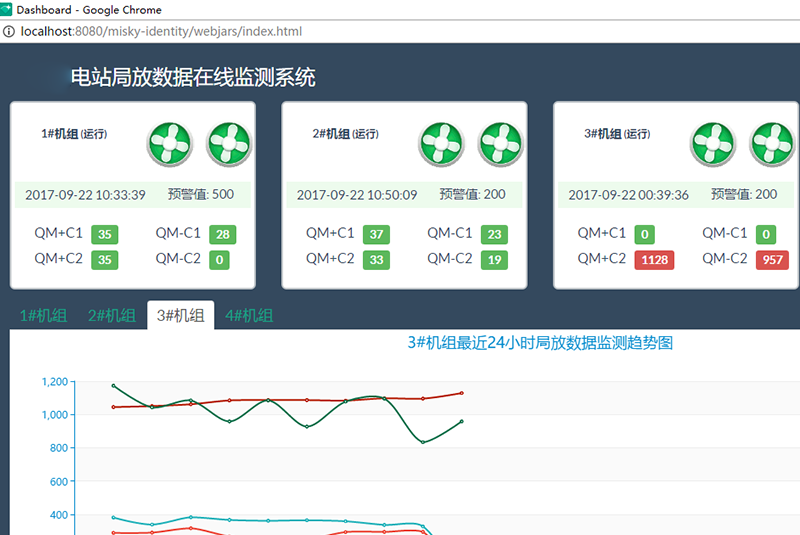The height and width of the screenshot is (535, 800).
Task: Click the green 37 QM+C1 badge in 2#机组
Action: (376, 235)
